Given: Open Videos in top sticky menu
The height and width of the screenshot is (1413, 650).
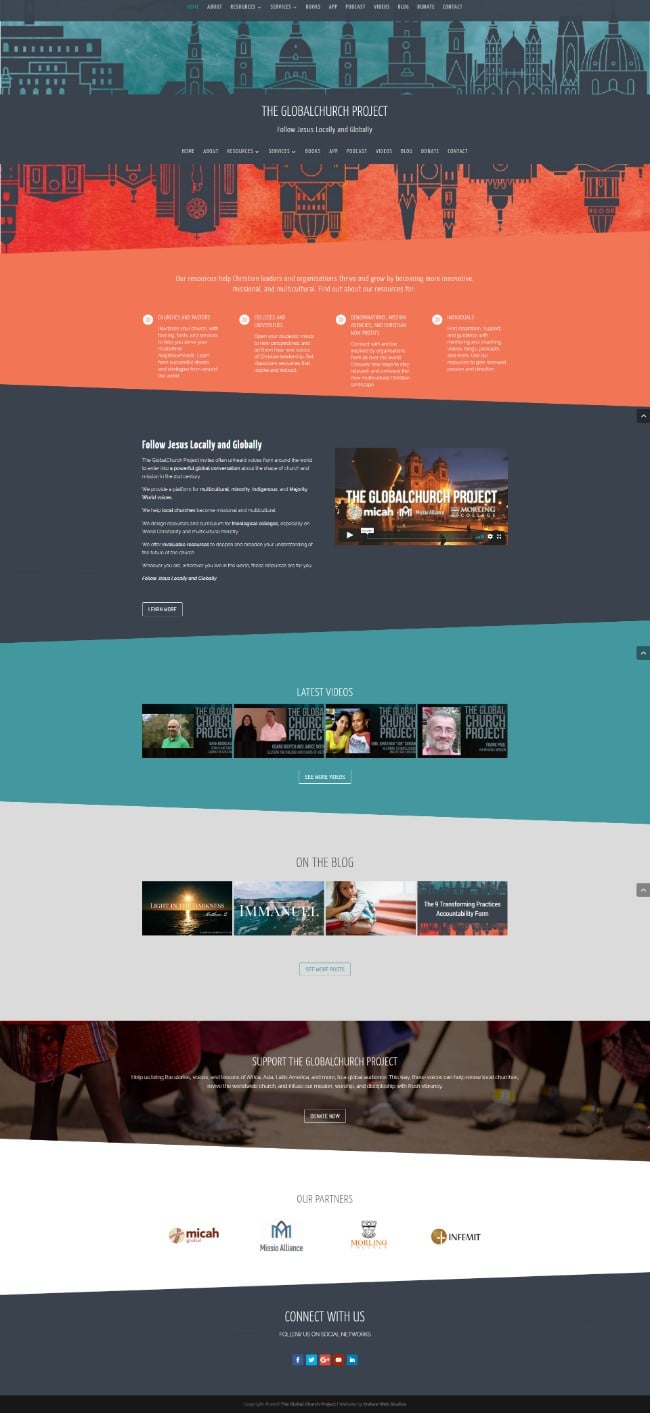Looking at the screenshot, I should point(382,6).
